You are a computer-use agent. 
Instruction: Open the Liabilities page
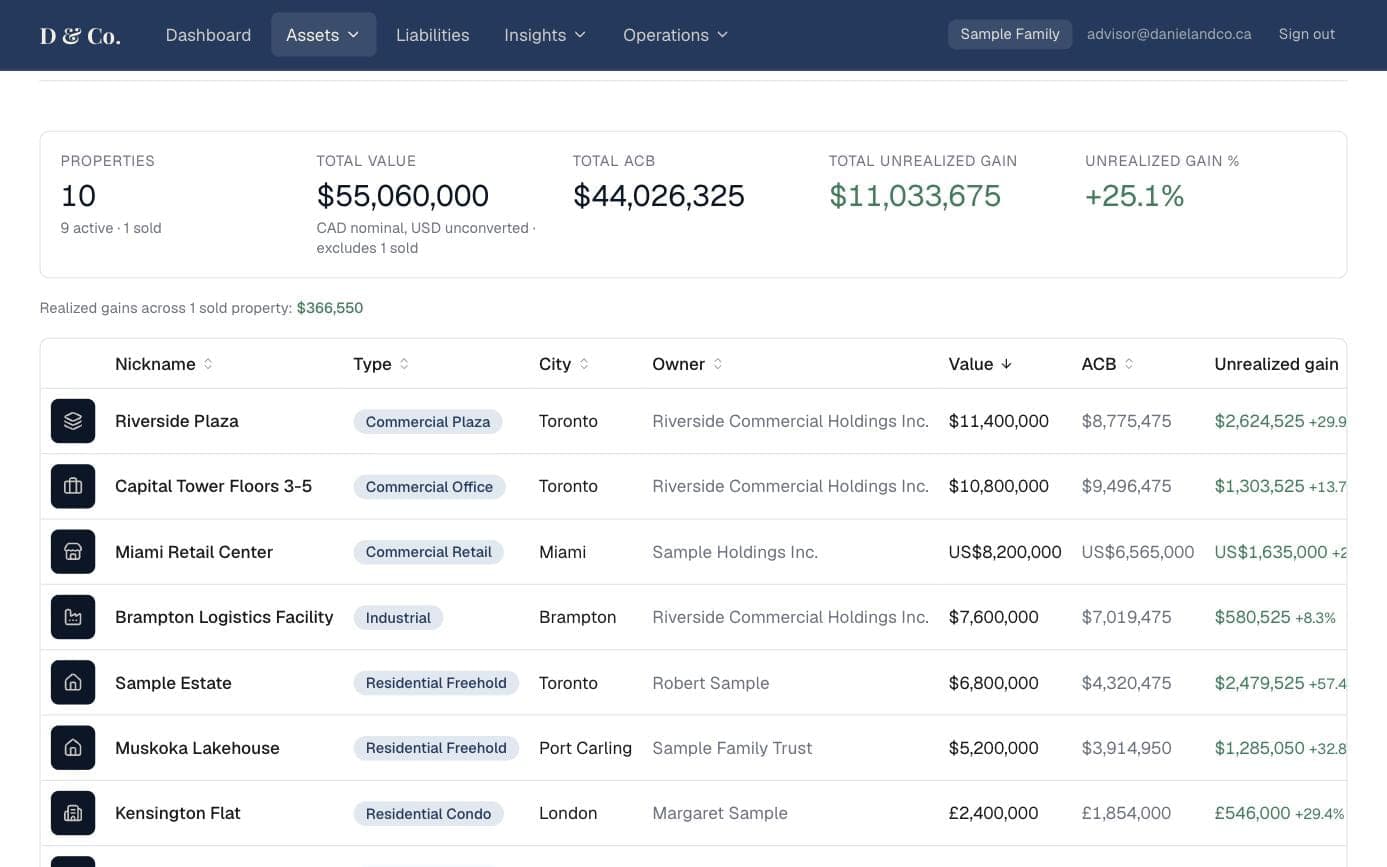[x=432, y=35]
